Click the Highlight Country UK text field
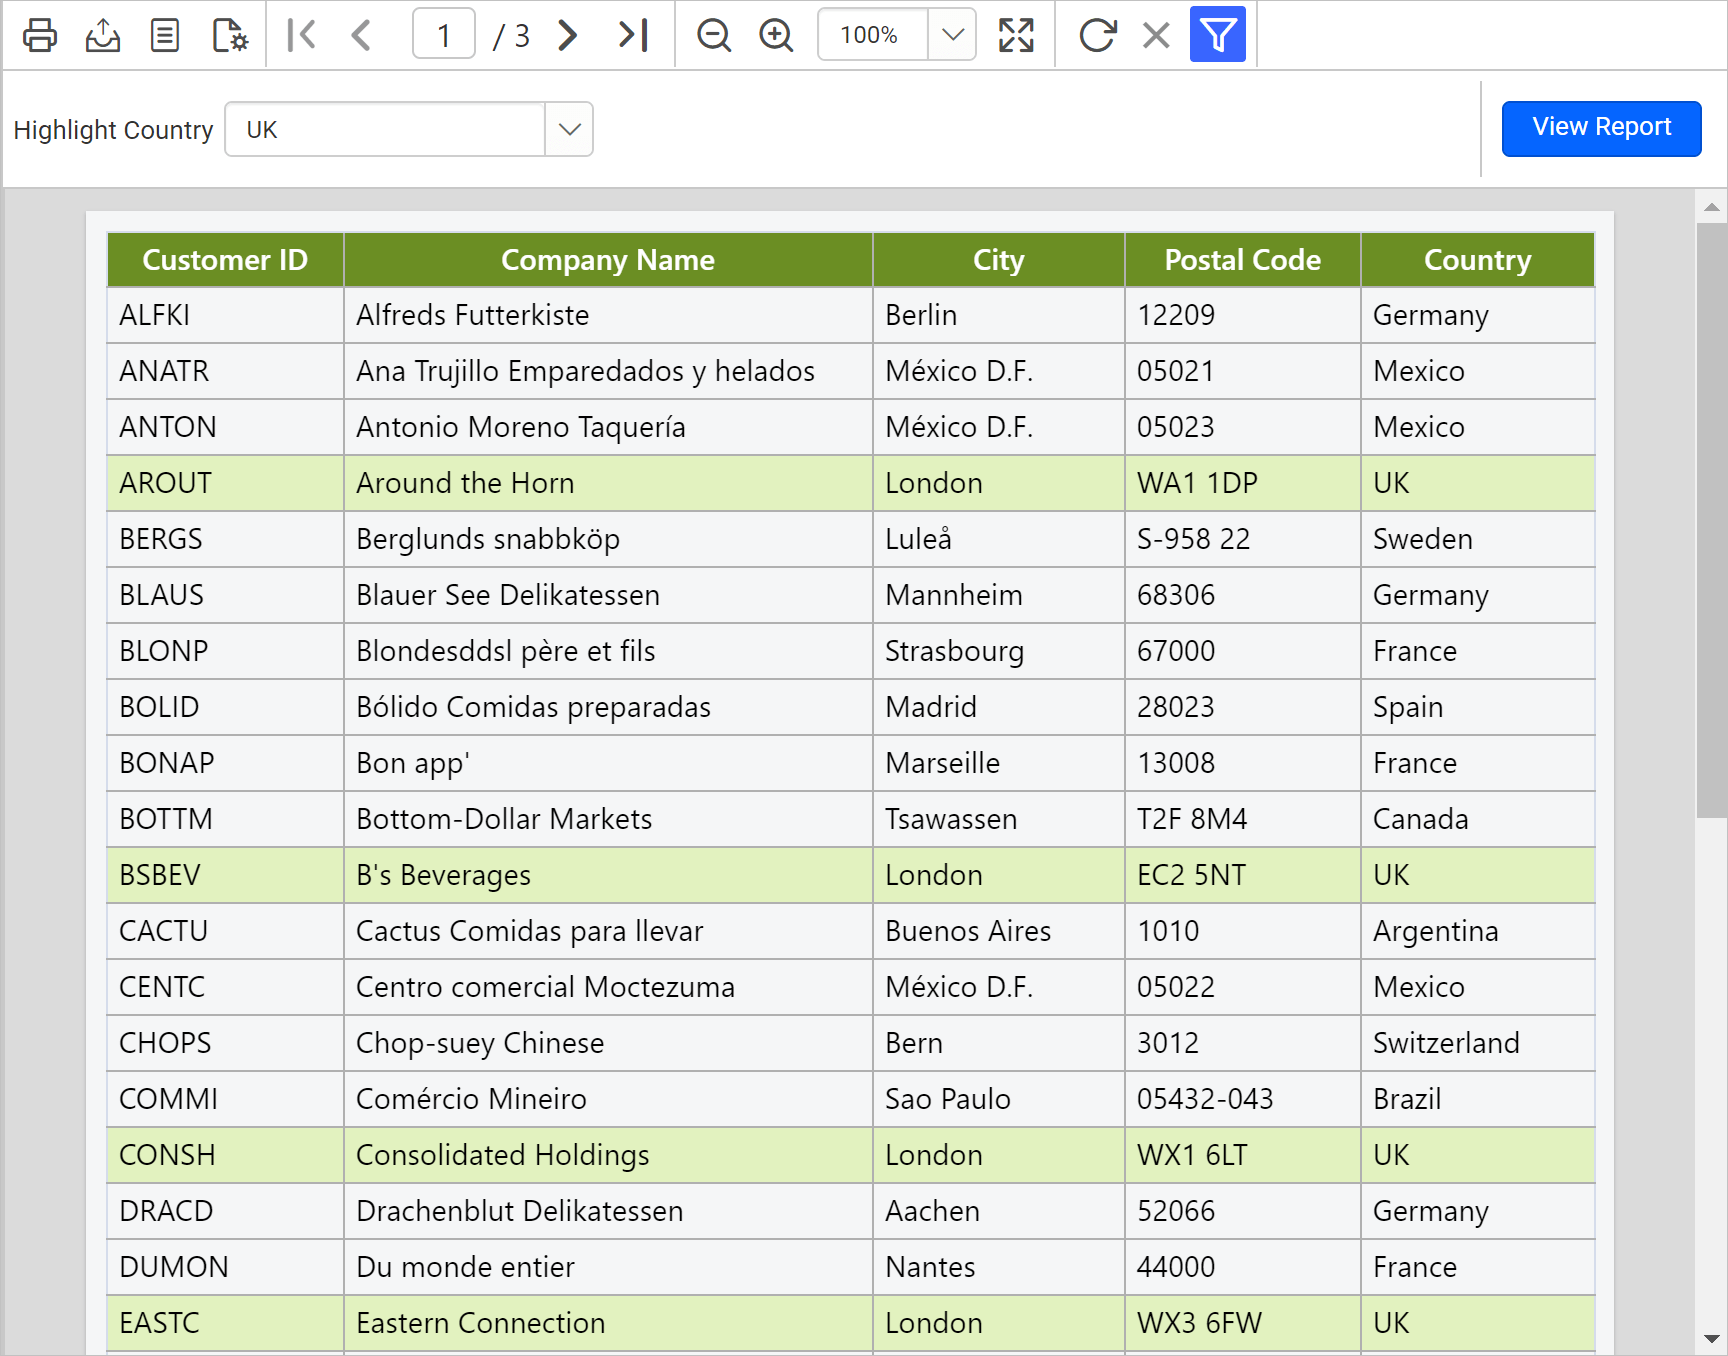1728x1356 pixels. tap(385, 129)
